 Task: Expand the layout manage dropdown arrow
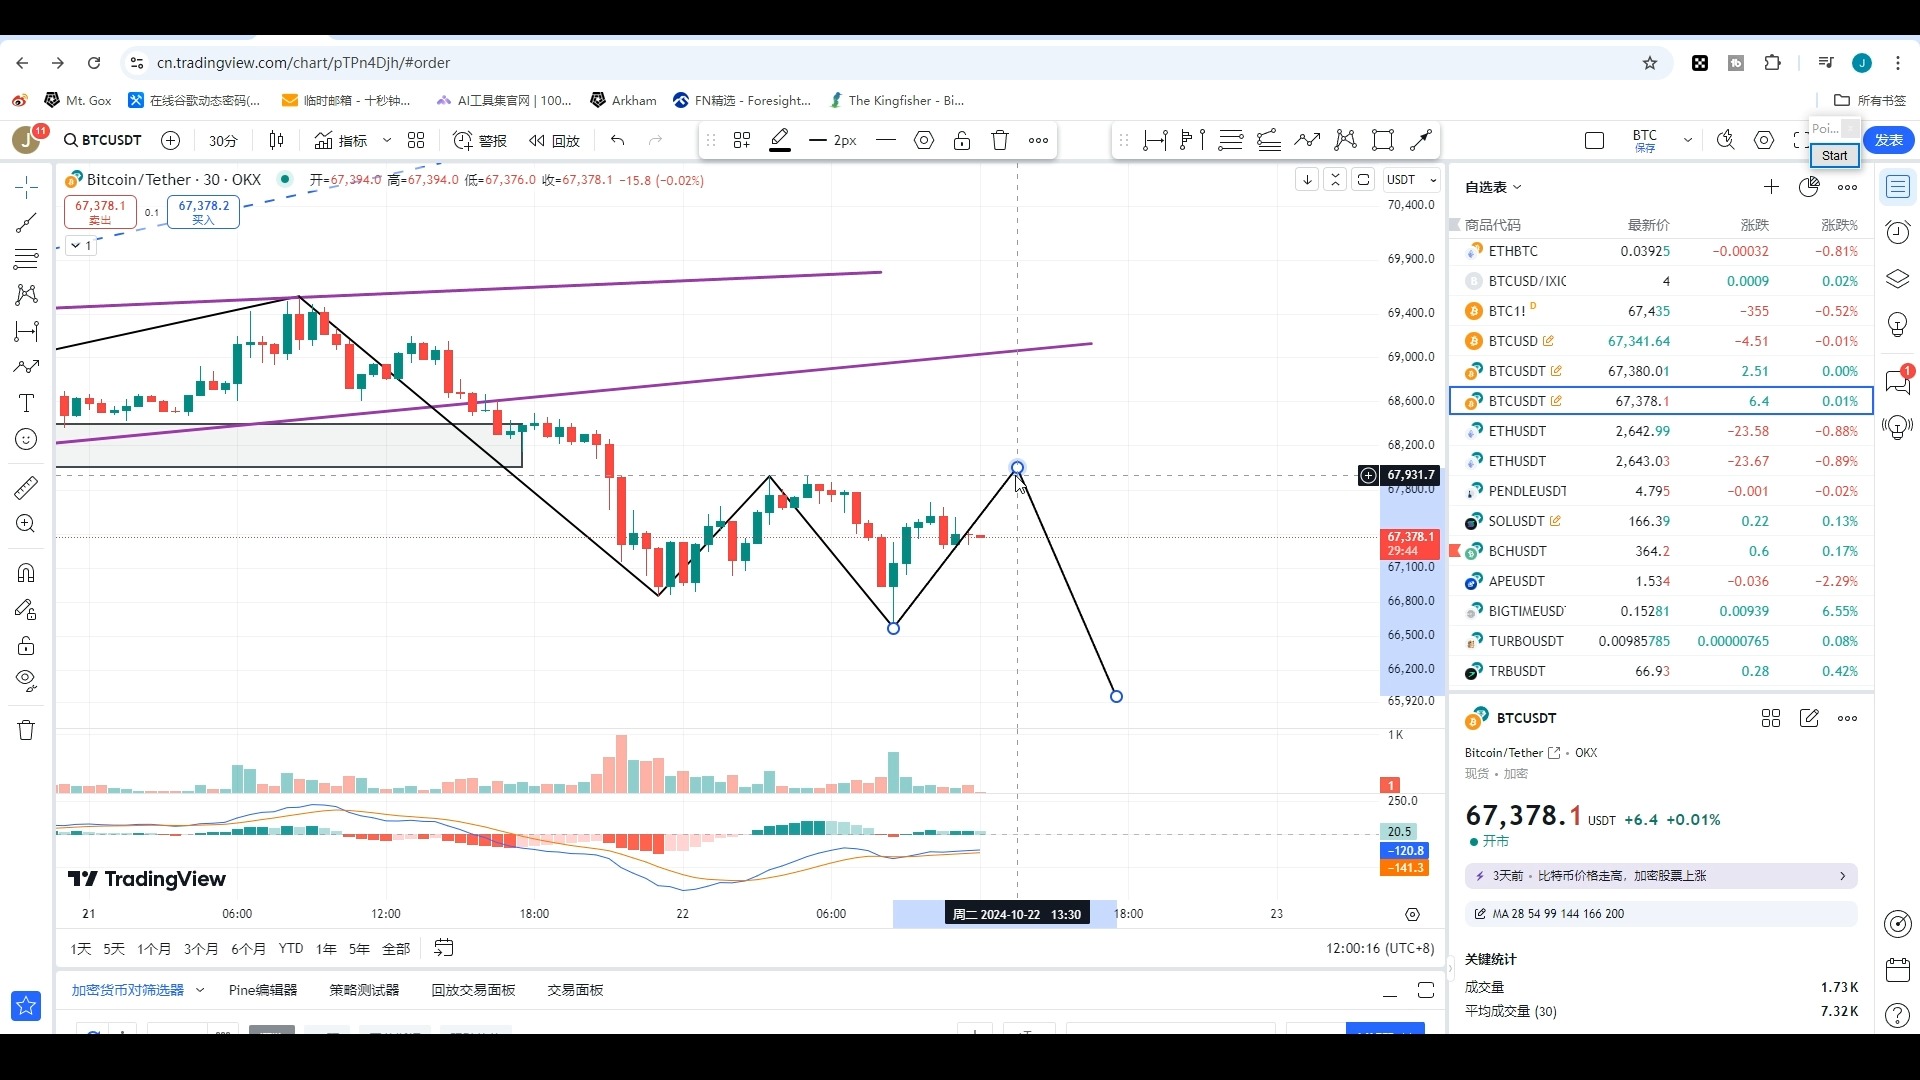[1688, 140]
